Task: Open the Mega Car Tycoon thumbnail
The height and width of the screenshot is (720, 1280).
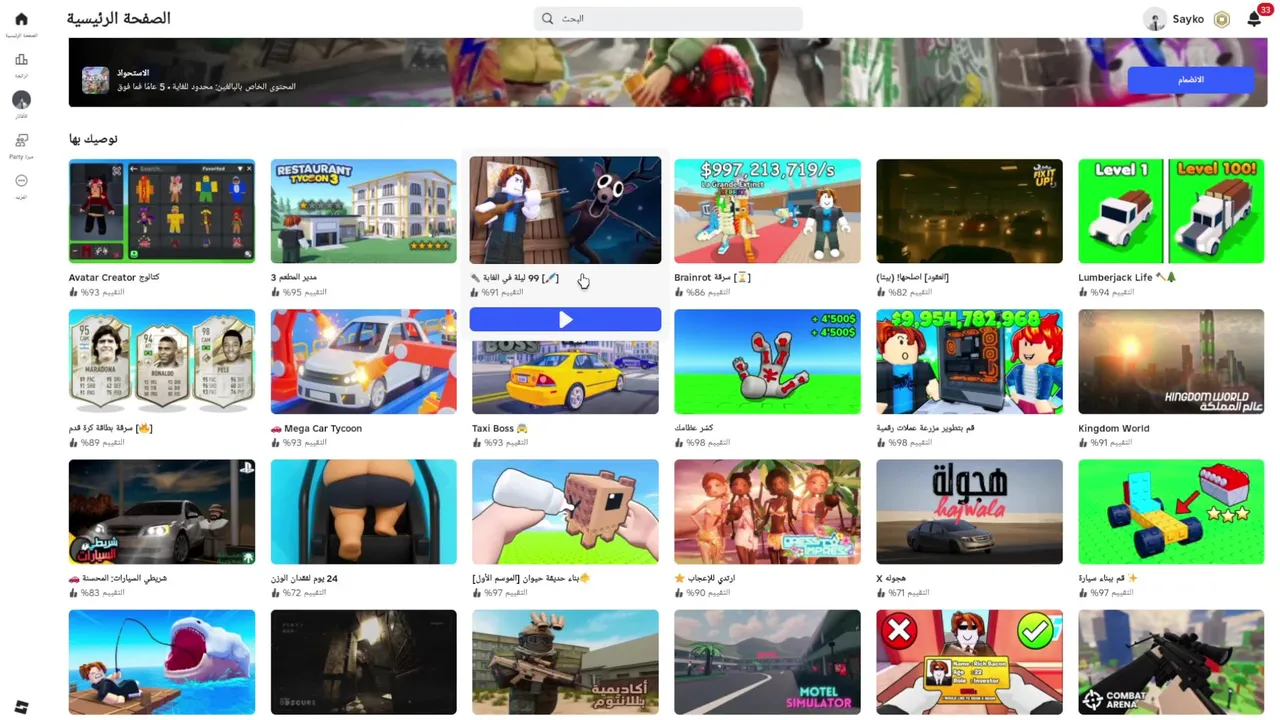Action: click(364, 361)
